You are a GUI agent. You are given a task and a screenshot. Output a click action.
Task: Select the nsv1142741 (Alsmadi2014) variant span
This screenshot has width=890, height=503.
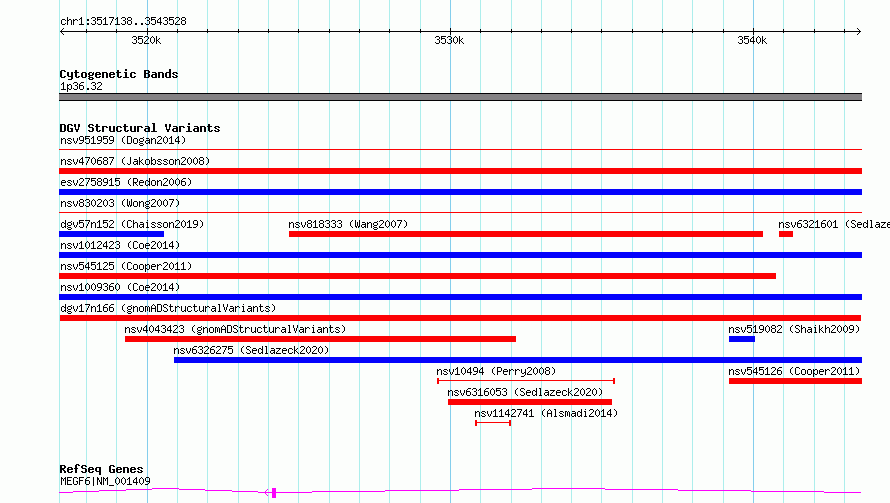[493, 423]
